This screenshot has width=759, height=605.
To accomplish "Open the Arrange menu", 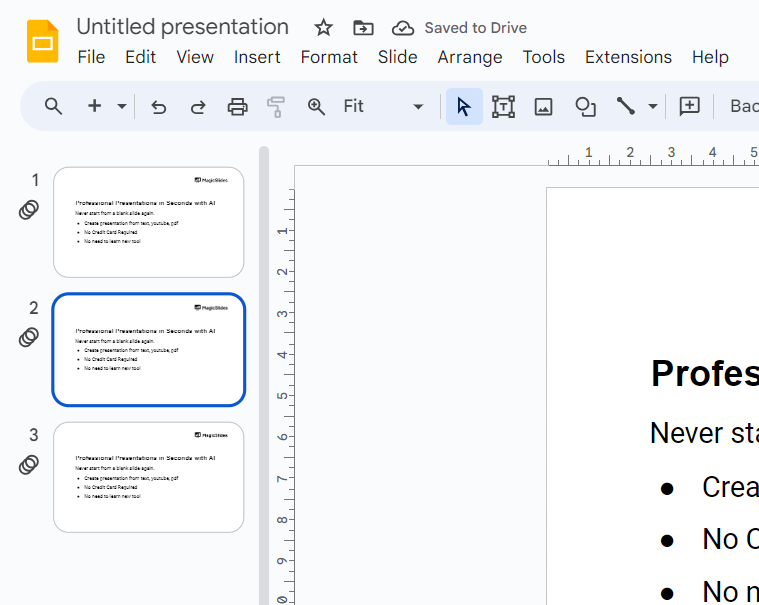I will point(469,57).
